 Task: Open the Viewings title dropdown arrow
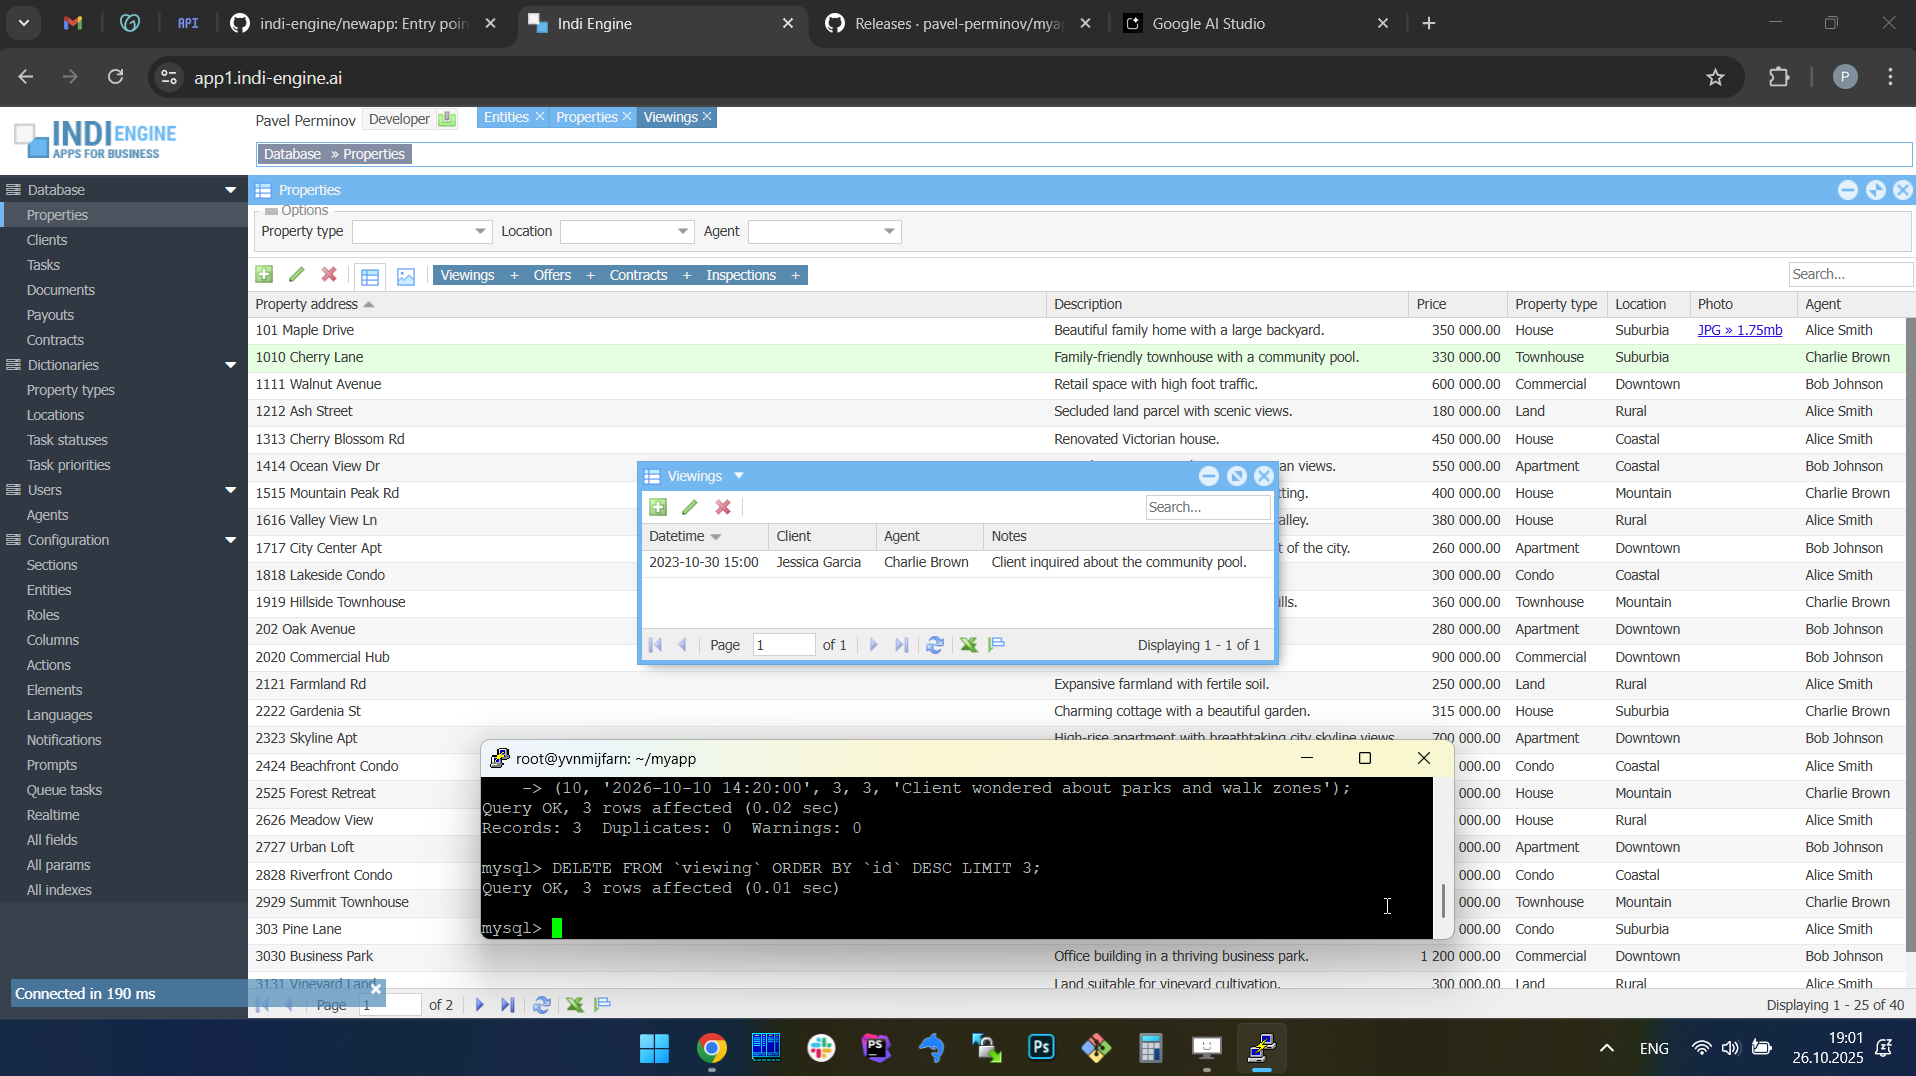[739, 476]
